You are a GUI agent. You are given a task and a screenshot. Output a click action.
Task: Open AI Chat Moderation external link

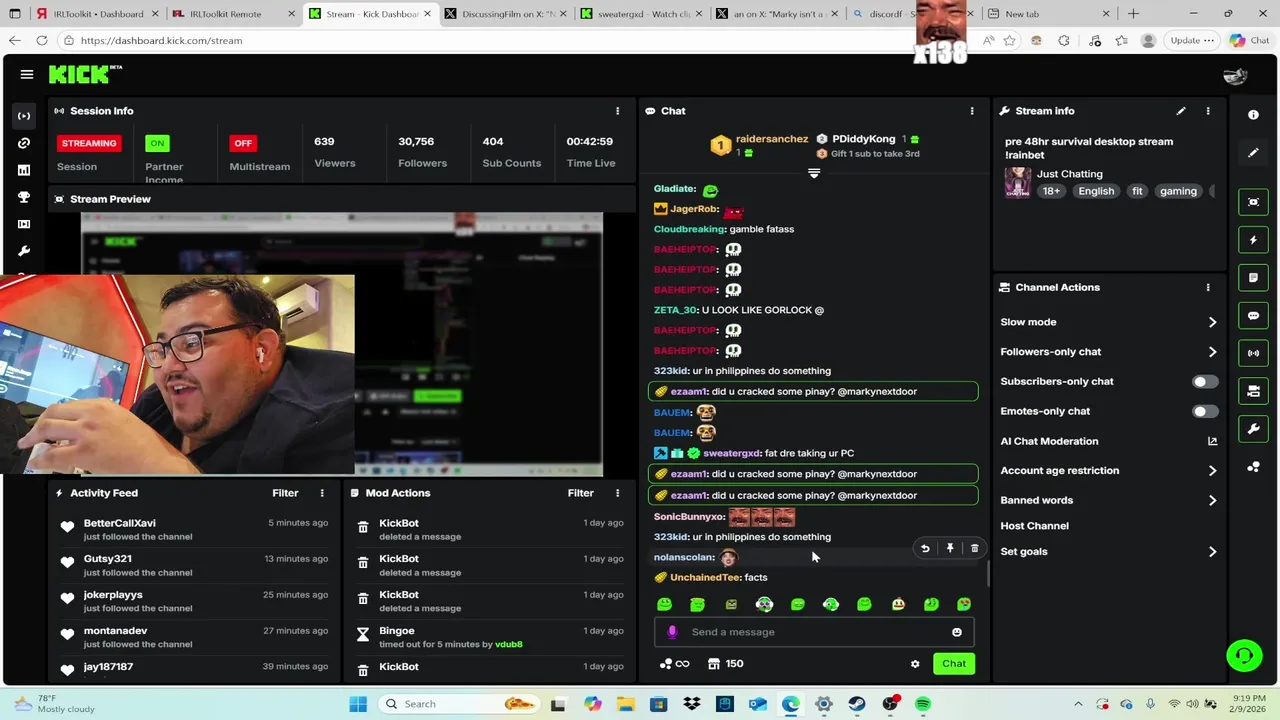click(x=1212, y=441)
